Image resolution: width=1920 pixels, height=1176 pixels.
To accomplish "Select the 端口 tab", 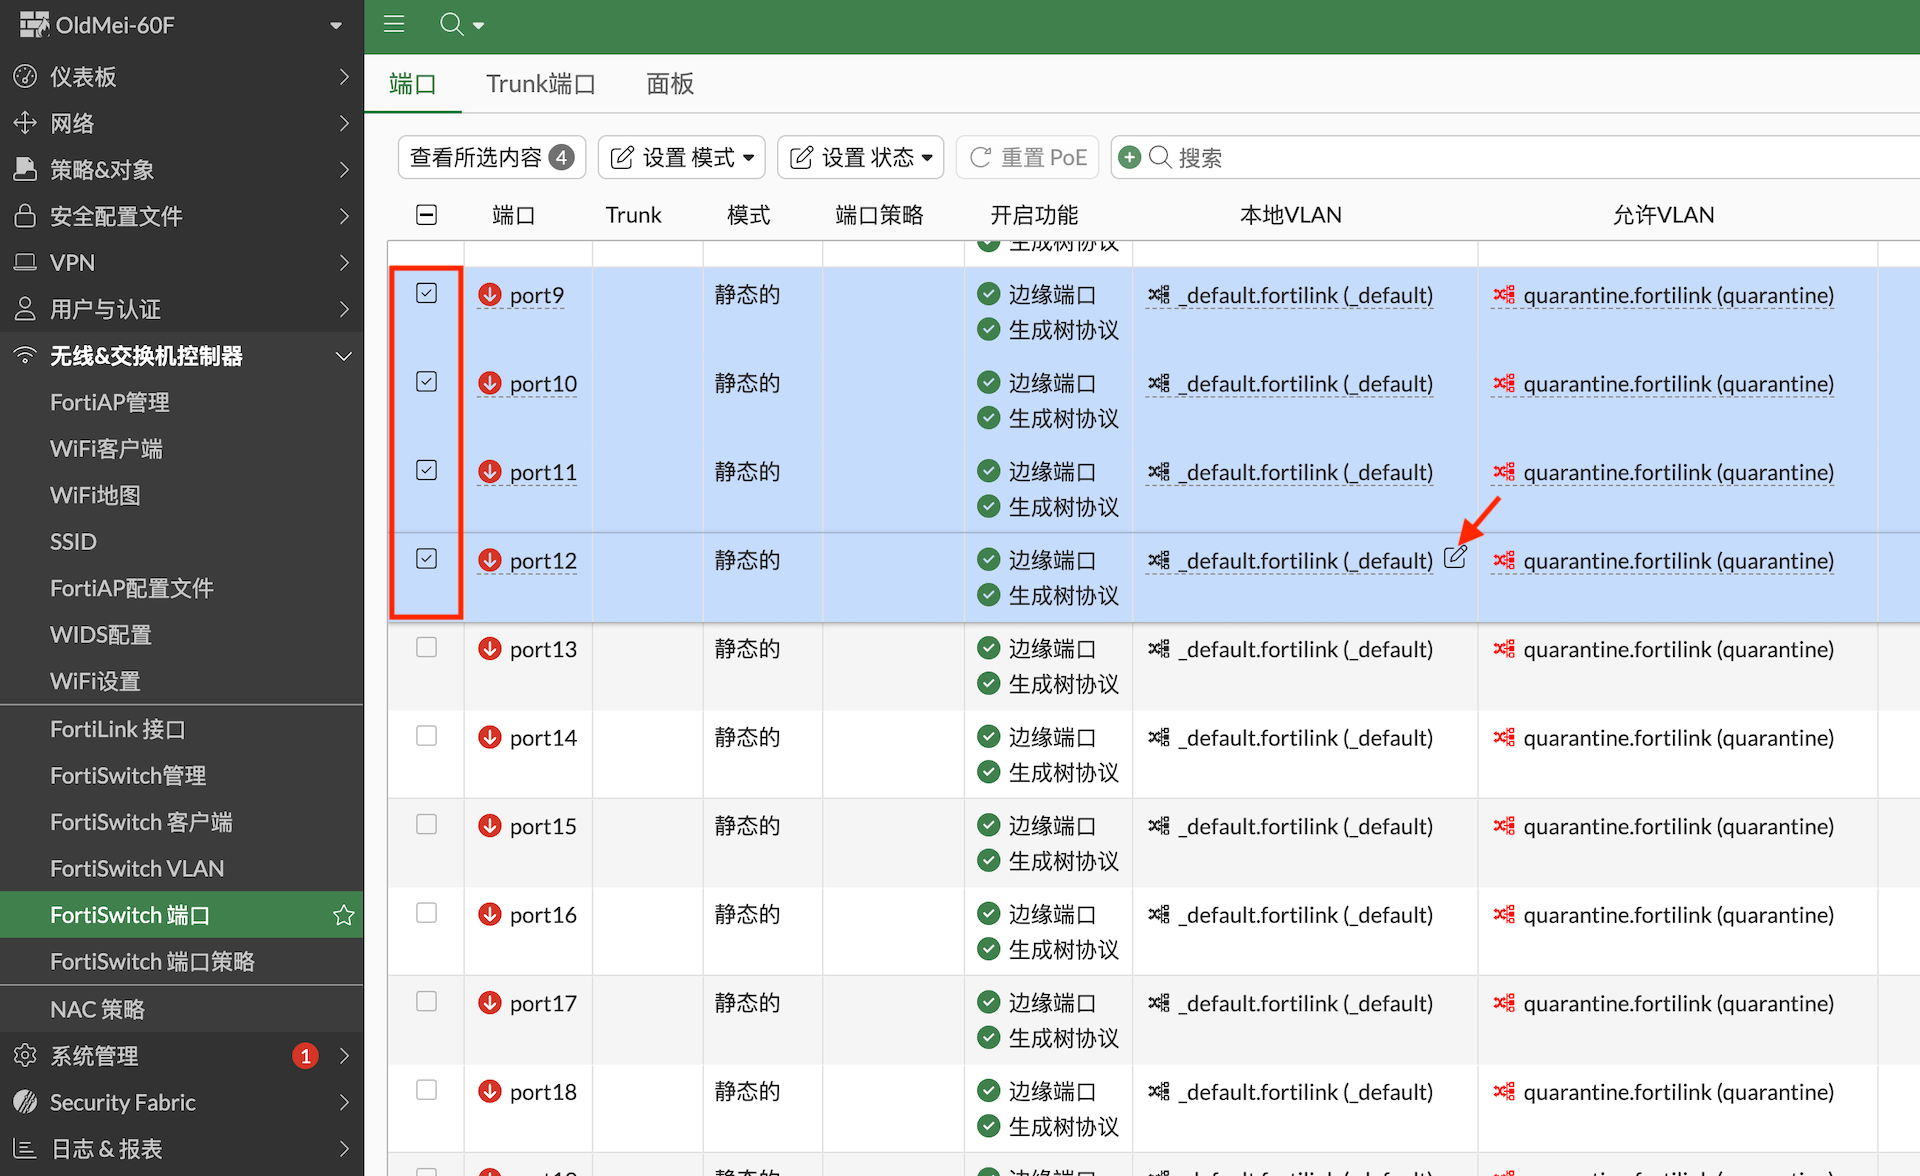I will tap(412, 84).
